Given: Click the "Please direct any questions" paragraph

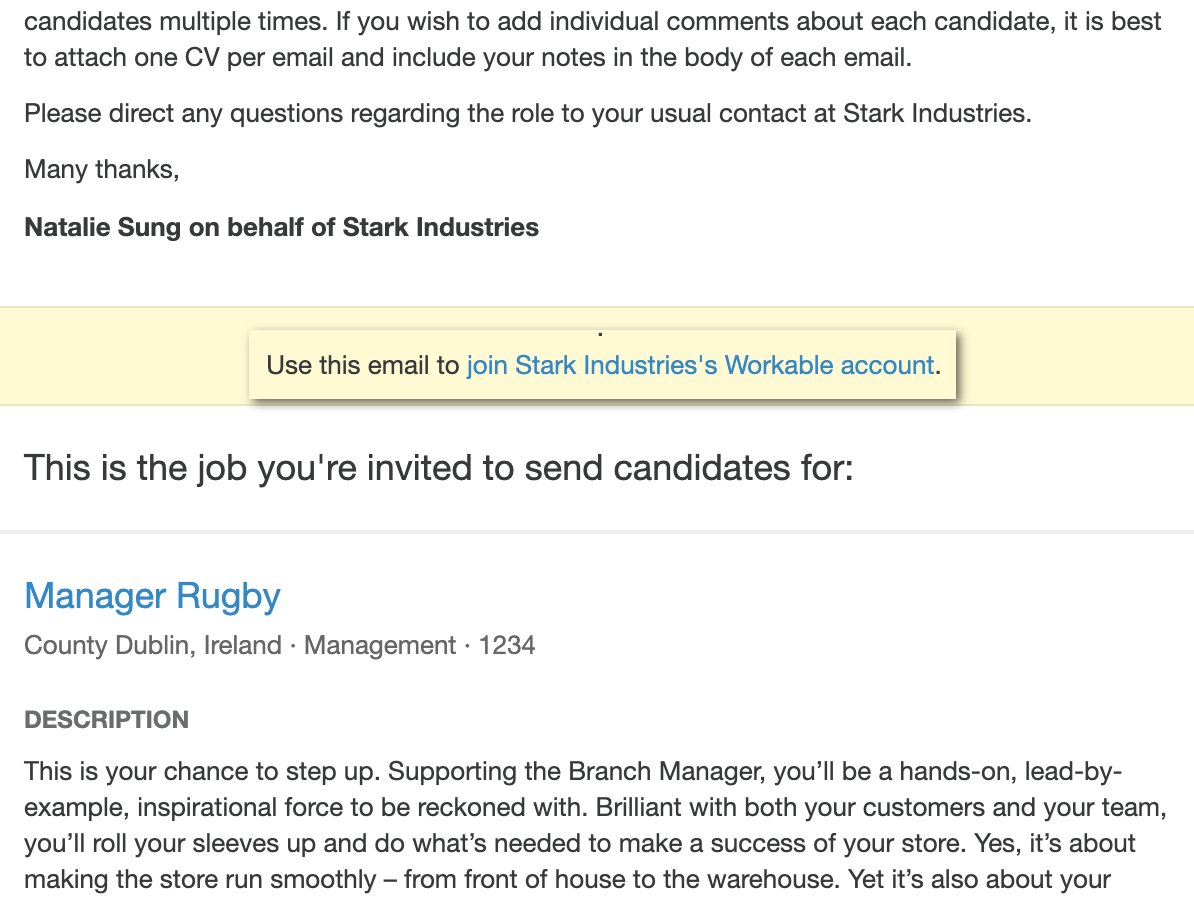Looking at the screenshot, I should tap(528, 113).
